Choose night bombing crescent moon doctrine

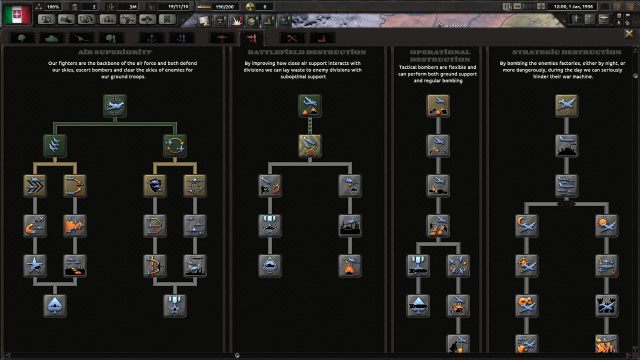pos(527,226)
